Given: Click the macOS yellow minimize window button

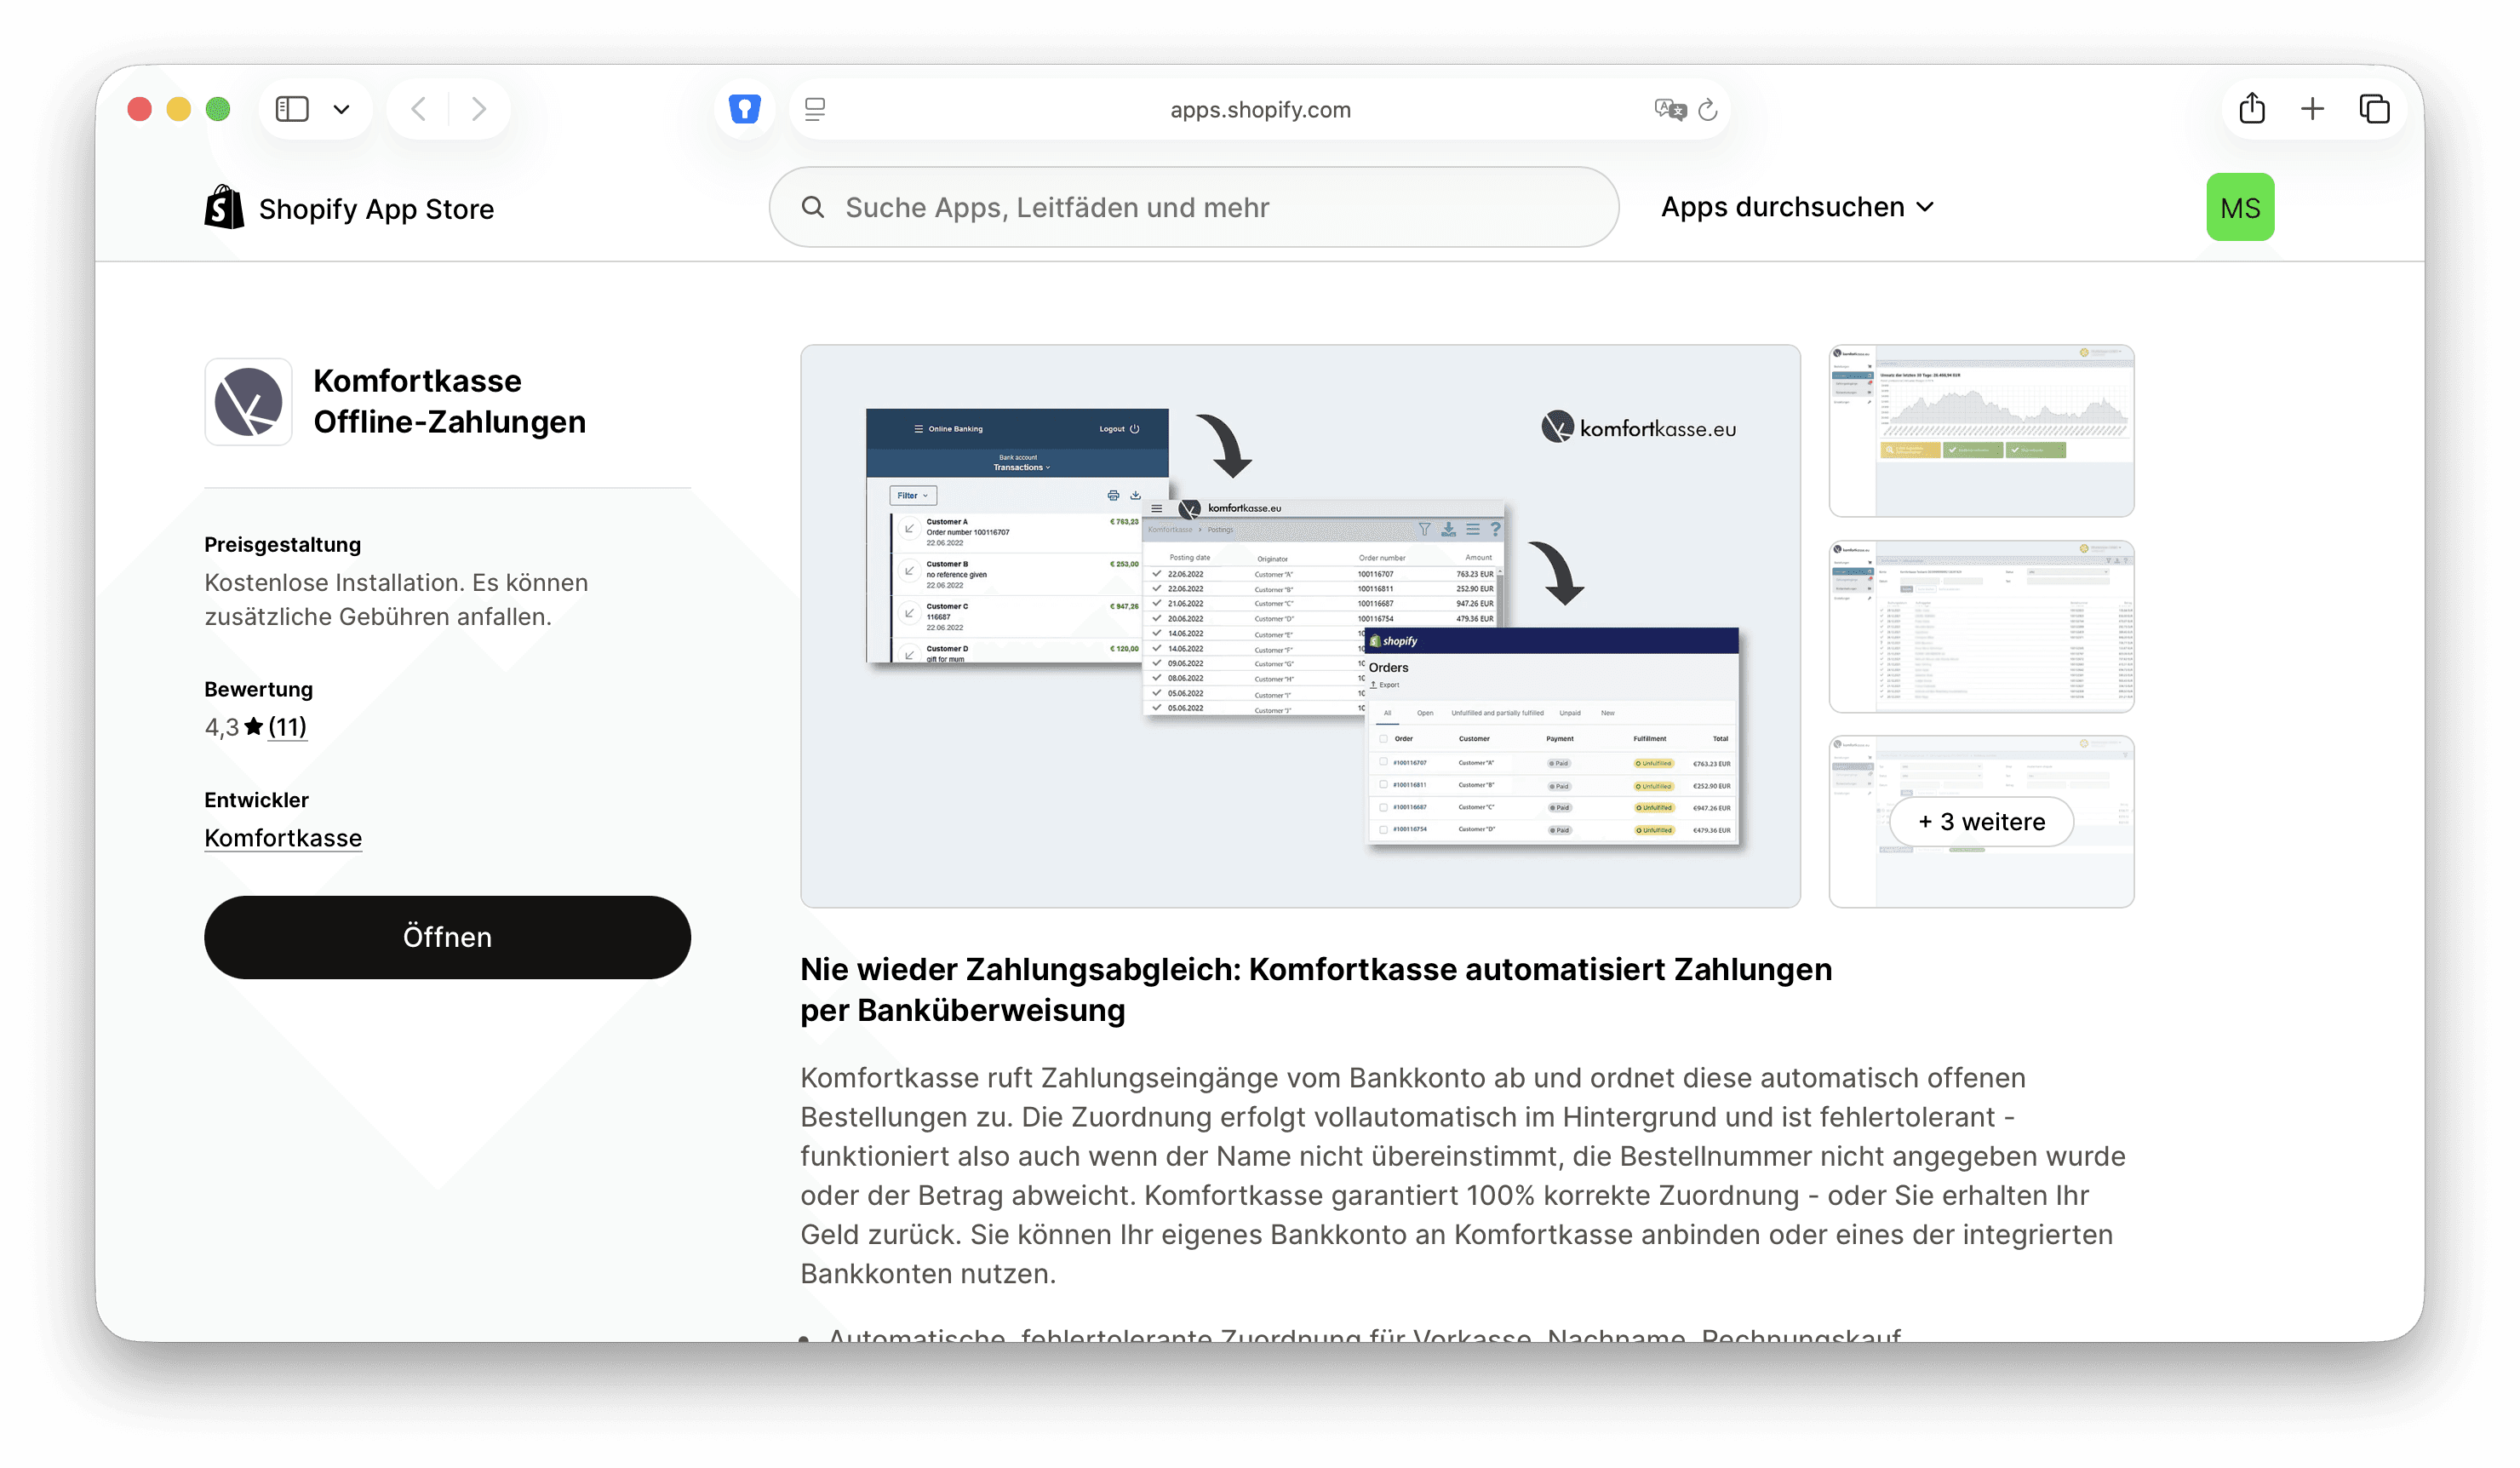Looking at the screenshot, I should [179, 109].
